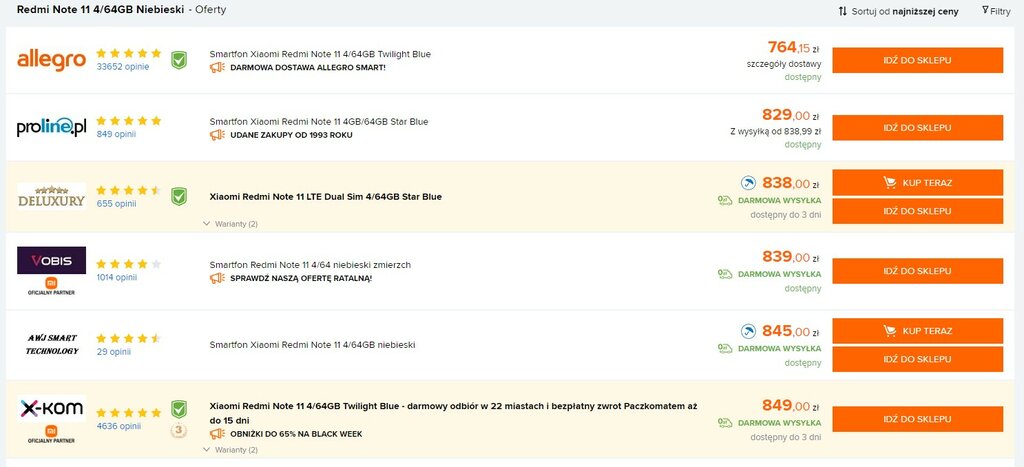This screenshot has height=467, width=1024.
Task: Click the Deluxury star rating
Action: click(x=129, y=190)
